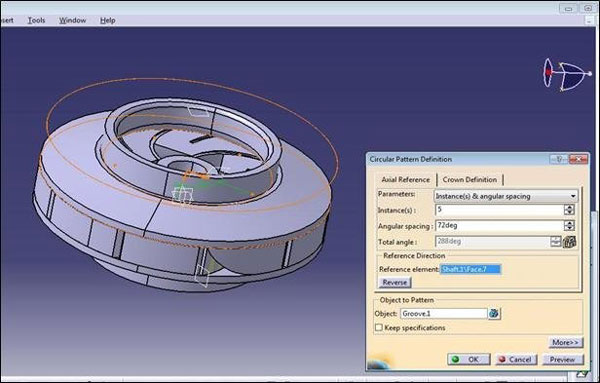
Task: Increase the Instance(s) count with up arrow
Action: point(569,207)
